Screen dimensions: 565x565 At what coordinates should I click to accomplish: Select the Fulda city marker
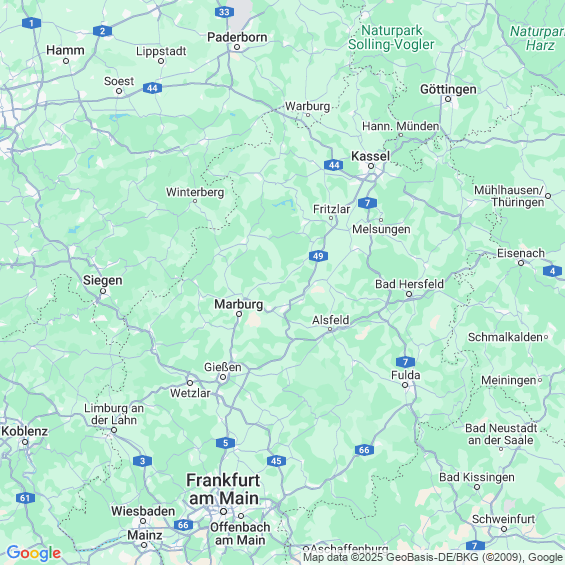[405, 385]
